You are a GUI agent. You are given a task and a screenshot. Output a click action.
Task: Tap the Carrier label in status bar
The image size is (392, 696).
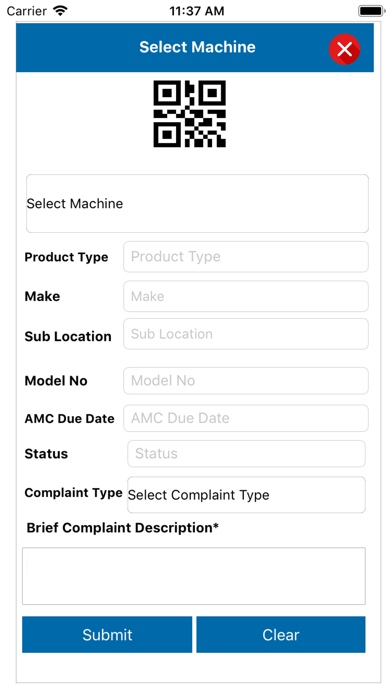(x=28, y=11)
